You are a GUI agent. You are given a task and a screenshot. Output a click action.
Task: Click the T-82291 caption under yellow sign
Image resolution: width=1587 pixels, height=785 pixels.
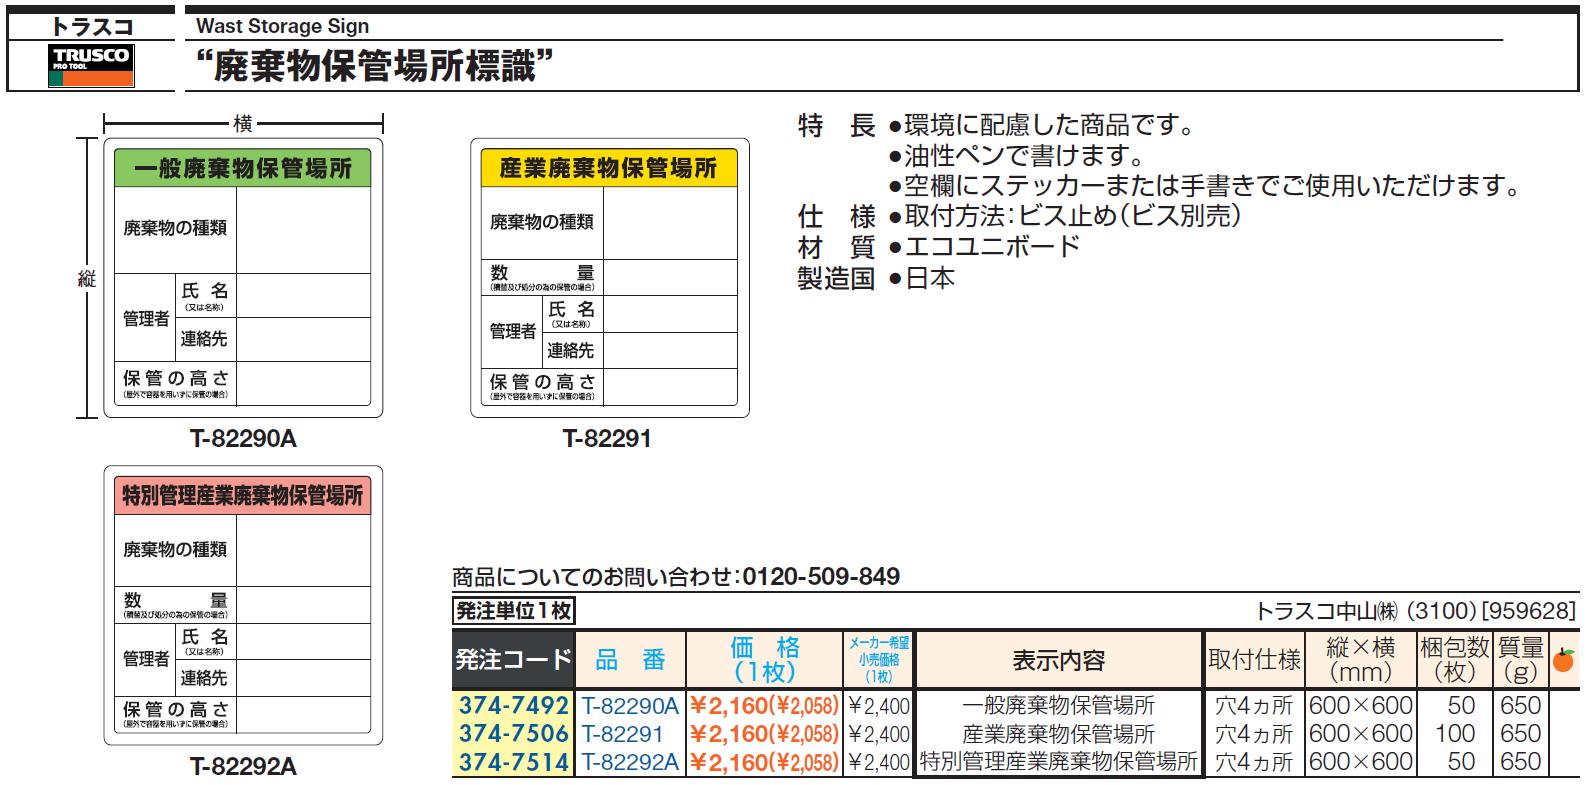tap(607, 438)
